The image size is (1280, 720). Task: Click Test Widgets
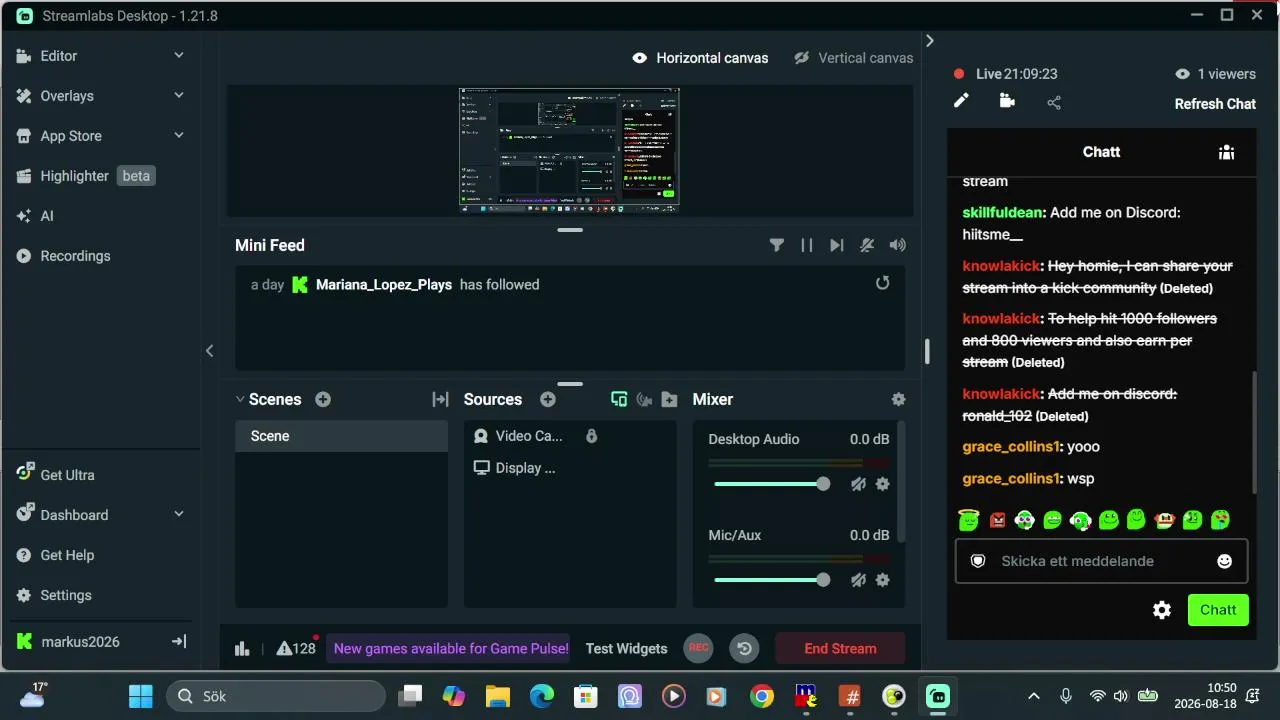pos(626,648)
